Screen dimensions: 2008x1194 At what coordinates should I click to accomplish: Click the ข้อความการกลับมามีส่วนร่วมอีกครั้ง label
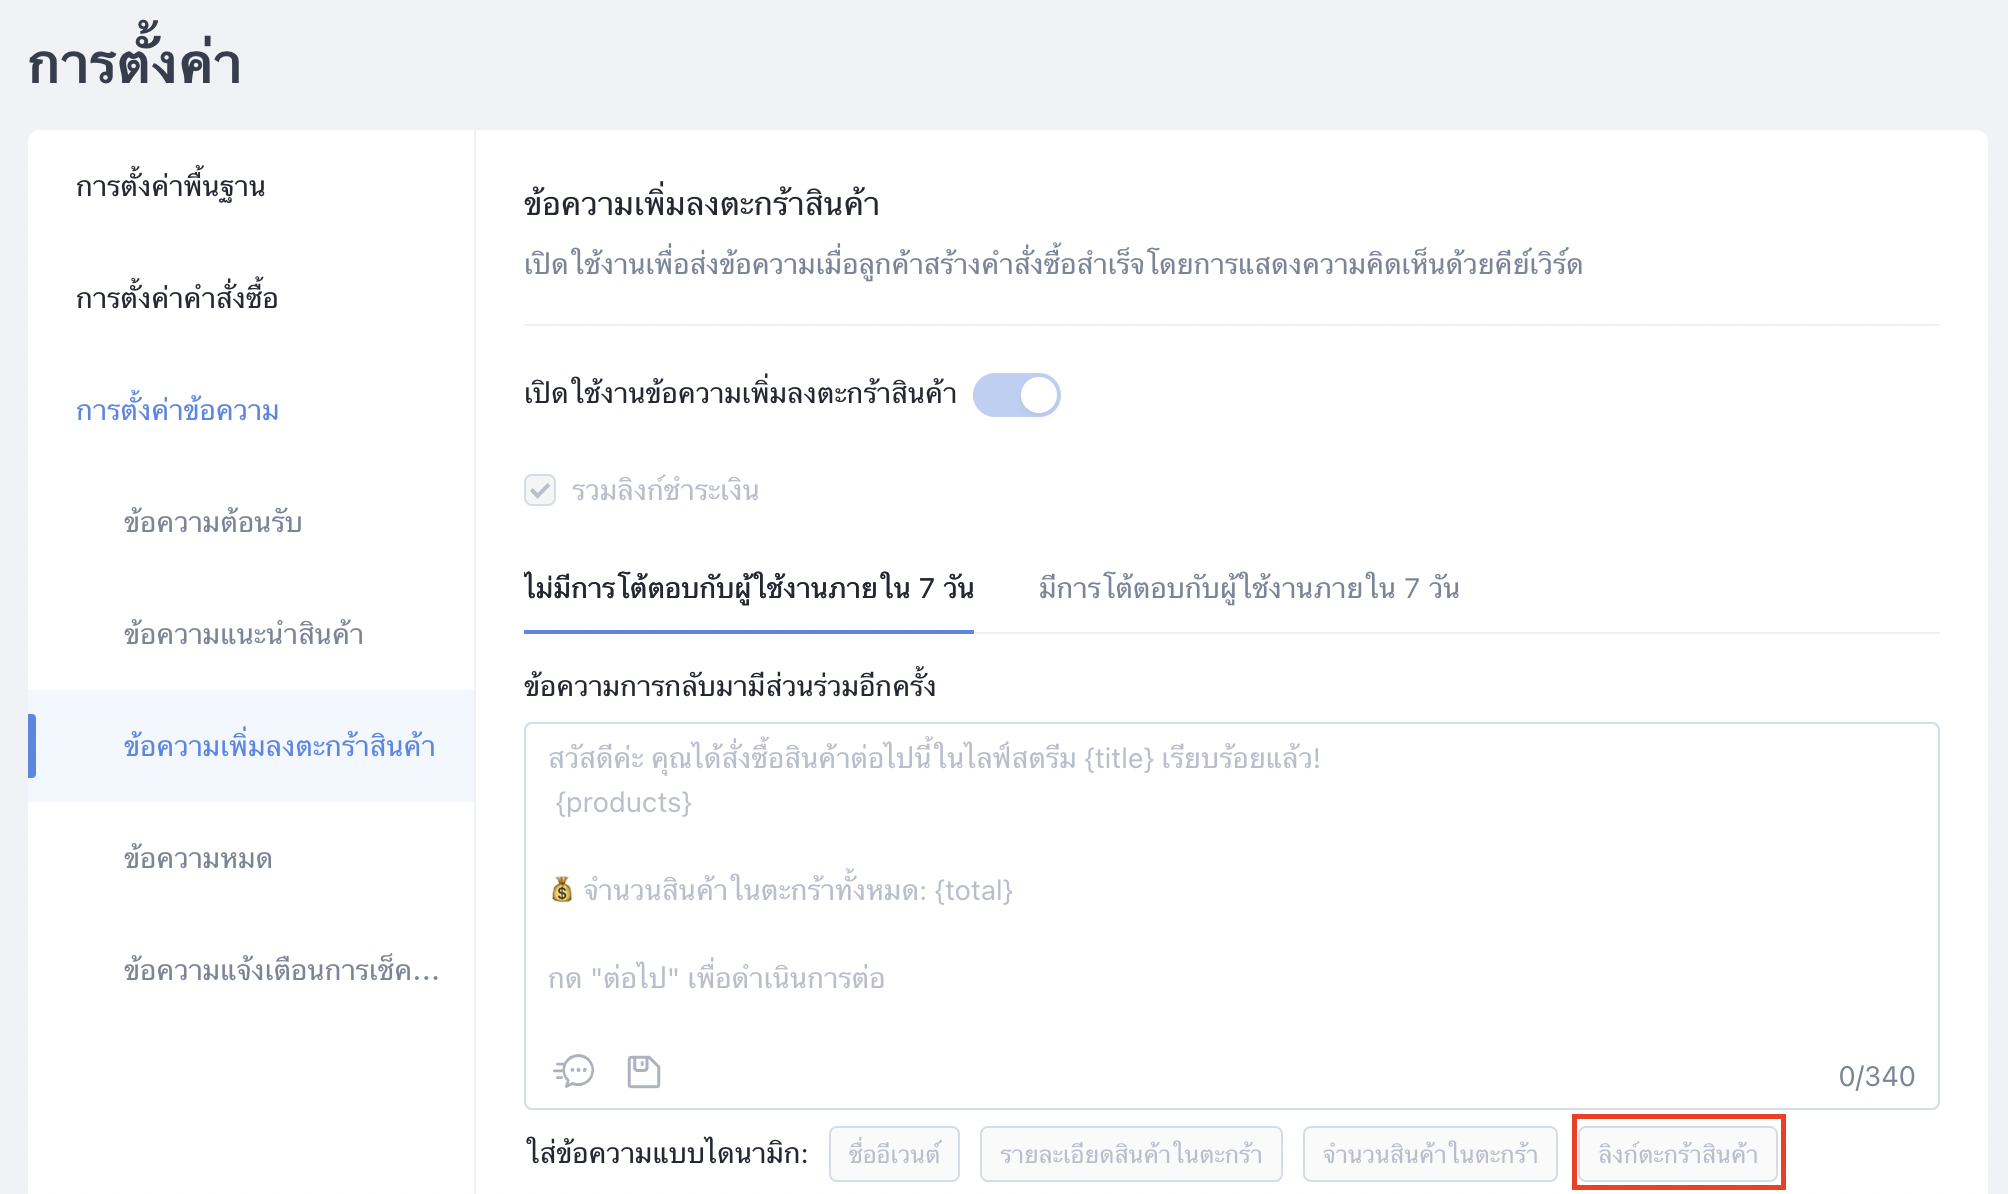[x=730, y=686]
